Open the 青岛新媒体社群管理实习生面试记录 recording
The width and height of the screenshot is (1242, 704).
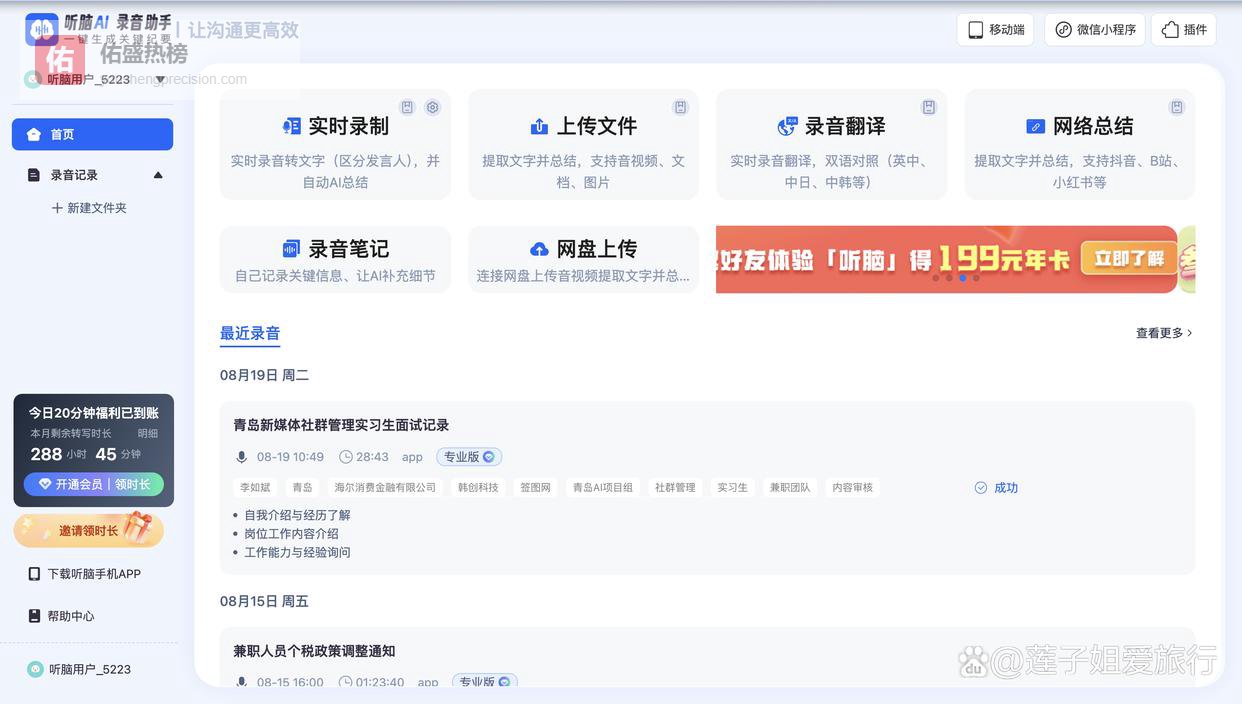pyautogui.click(x=341, y=425)
